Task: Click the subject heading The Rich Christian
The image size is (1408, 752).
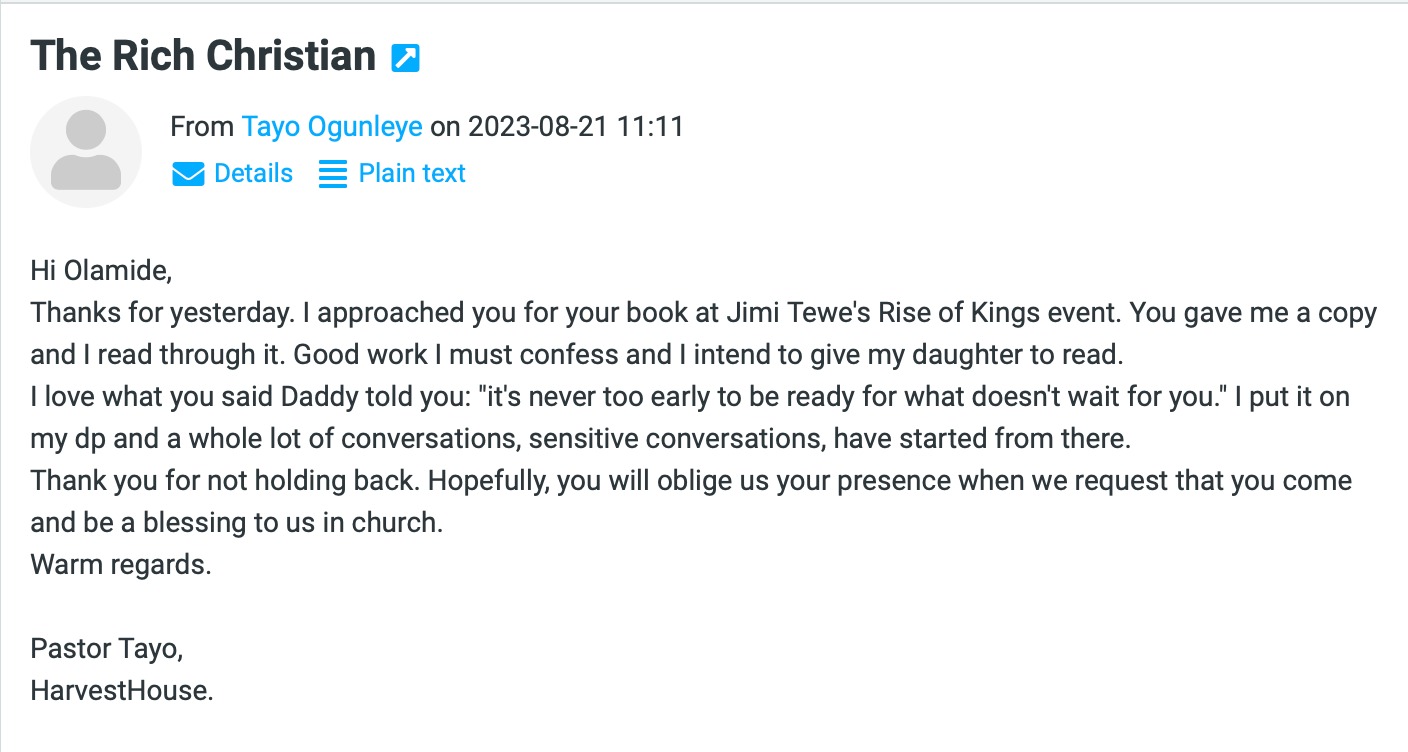Action: click(203, 56)
